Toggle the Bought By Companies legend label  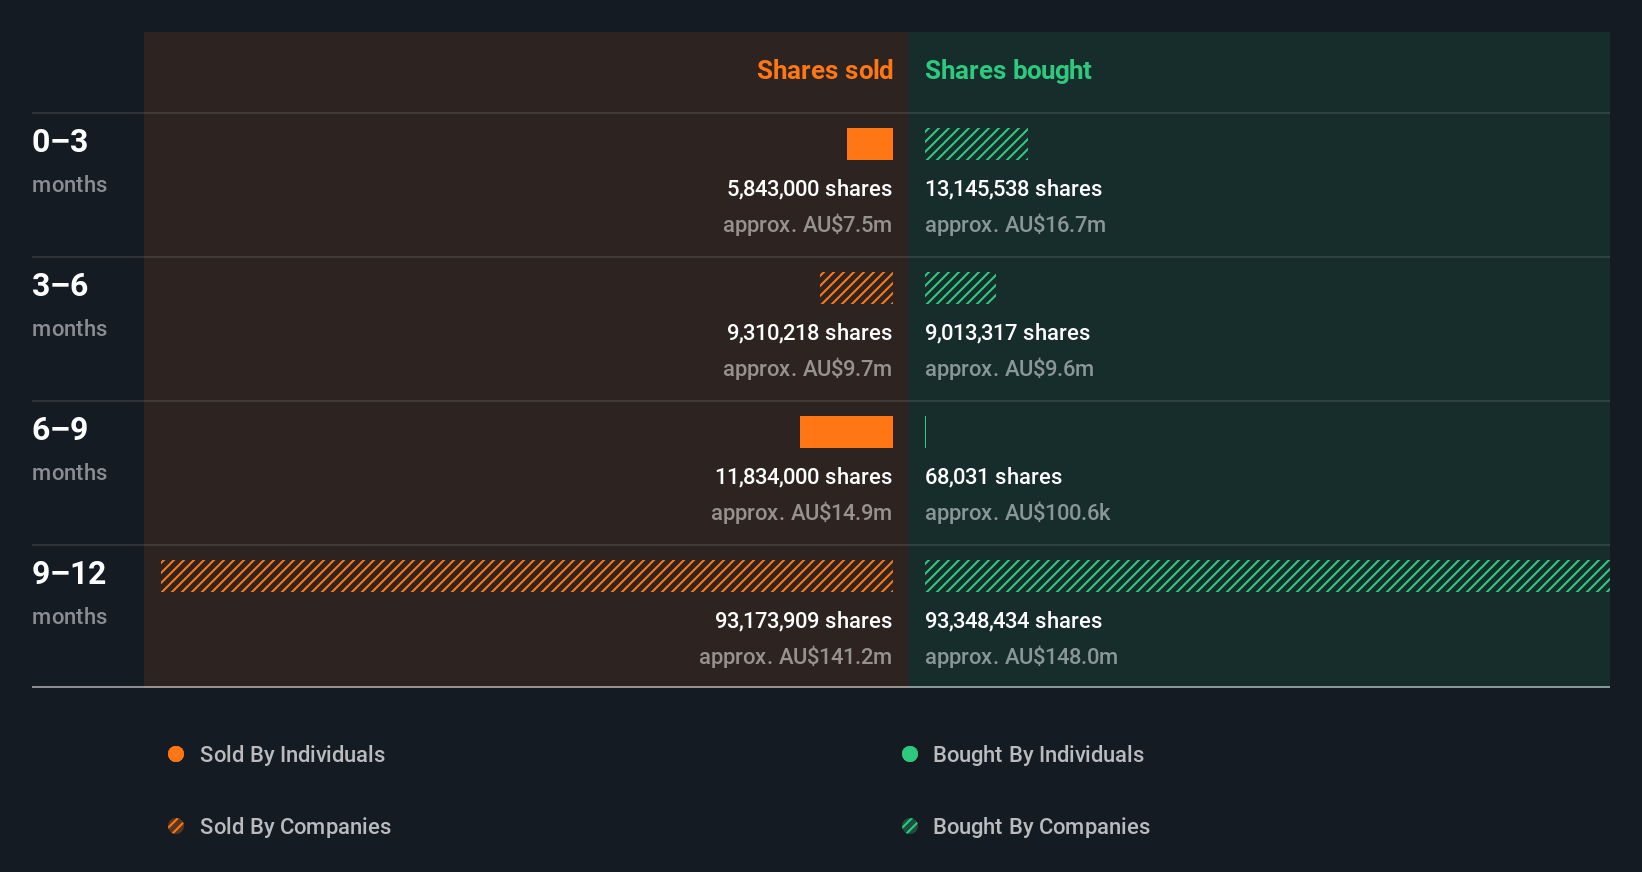pyautogui.click(x=1041, y=826)
